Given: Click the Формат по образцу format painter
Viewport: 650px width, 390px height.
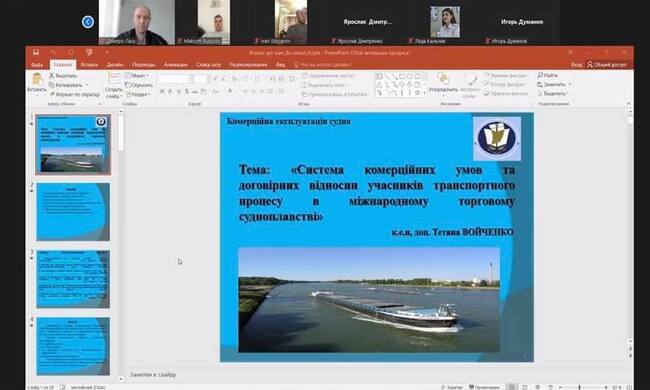Looking at the screenshot, I should (x=74, y=94).
